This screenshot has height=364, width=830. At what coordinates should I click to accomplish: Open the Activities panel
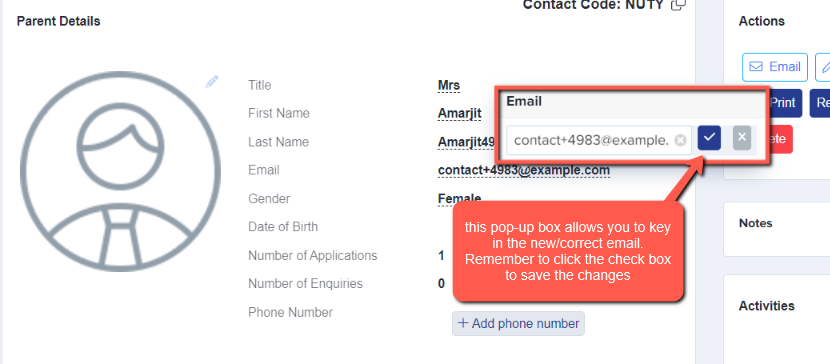[x=766, y=306]
